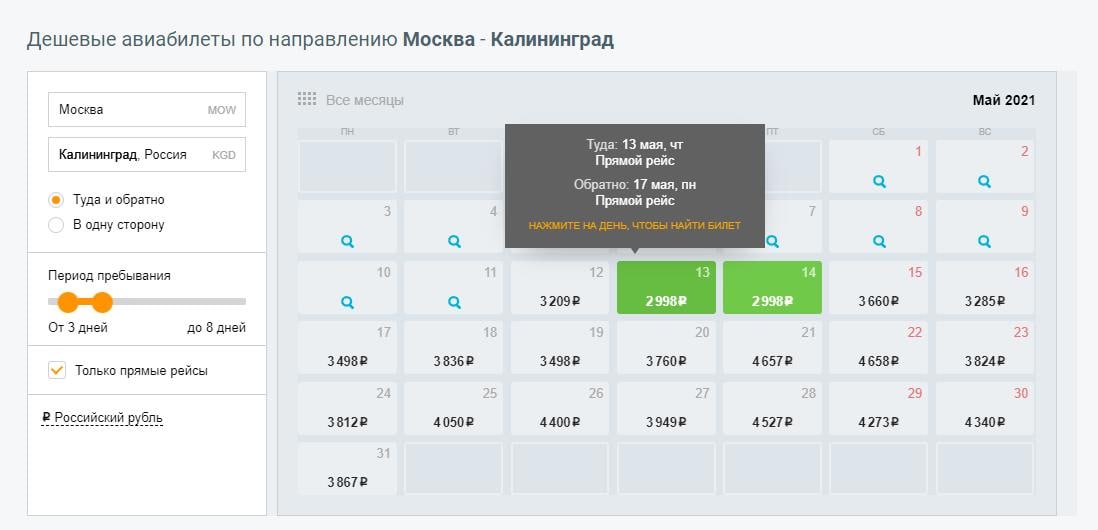Click the От 3 дней label

point(78,328)
